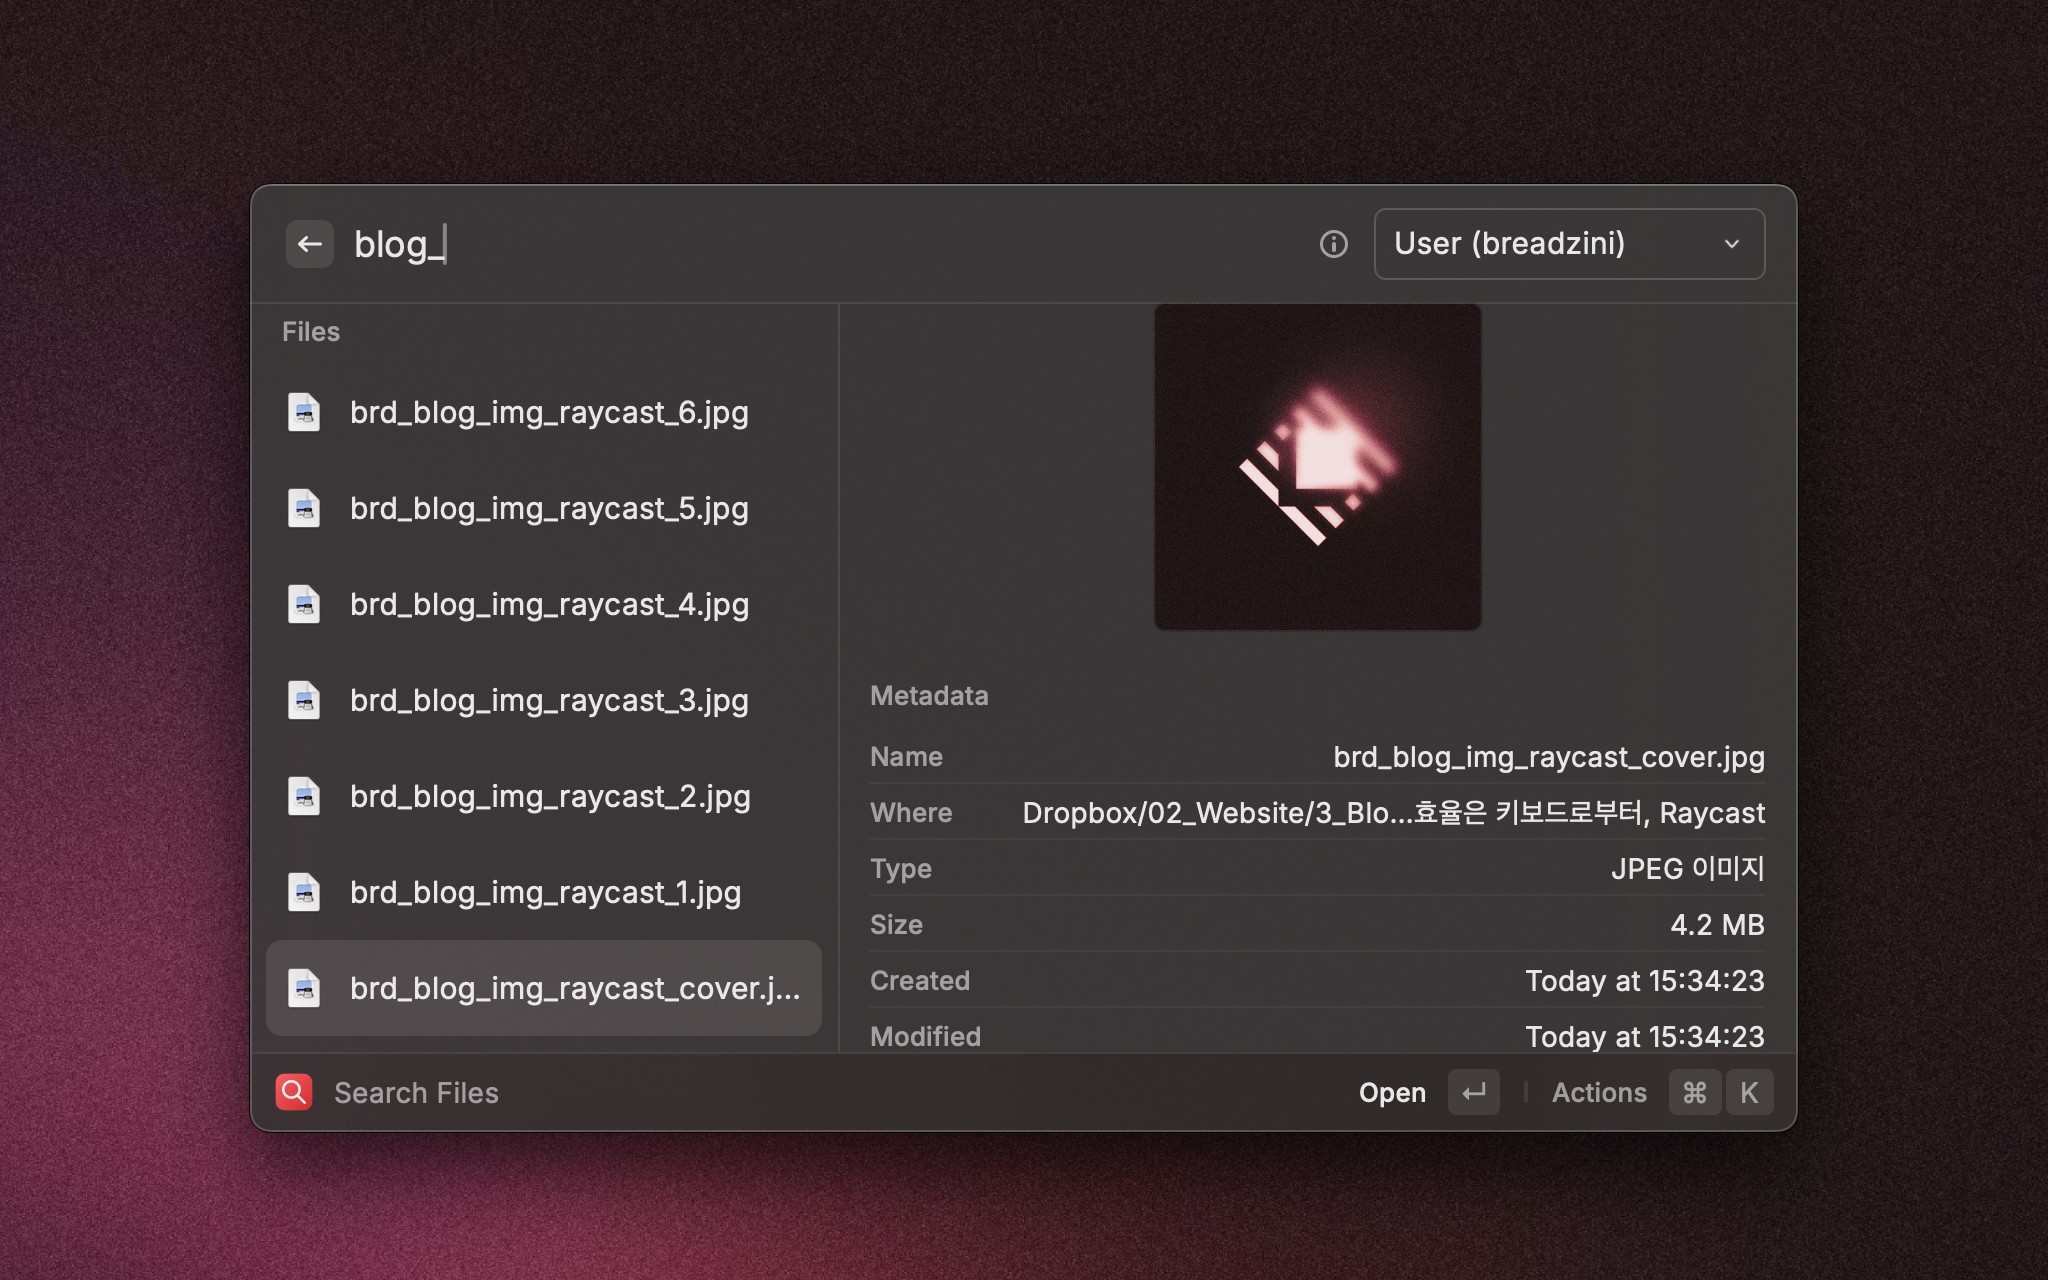Image resolution: width=2048 pixels, height=1280 pixels.
Task: Open the Actions menu
Action: (1599, 1093)
